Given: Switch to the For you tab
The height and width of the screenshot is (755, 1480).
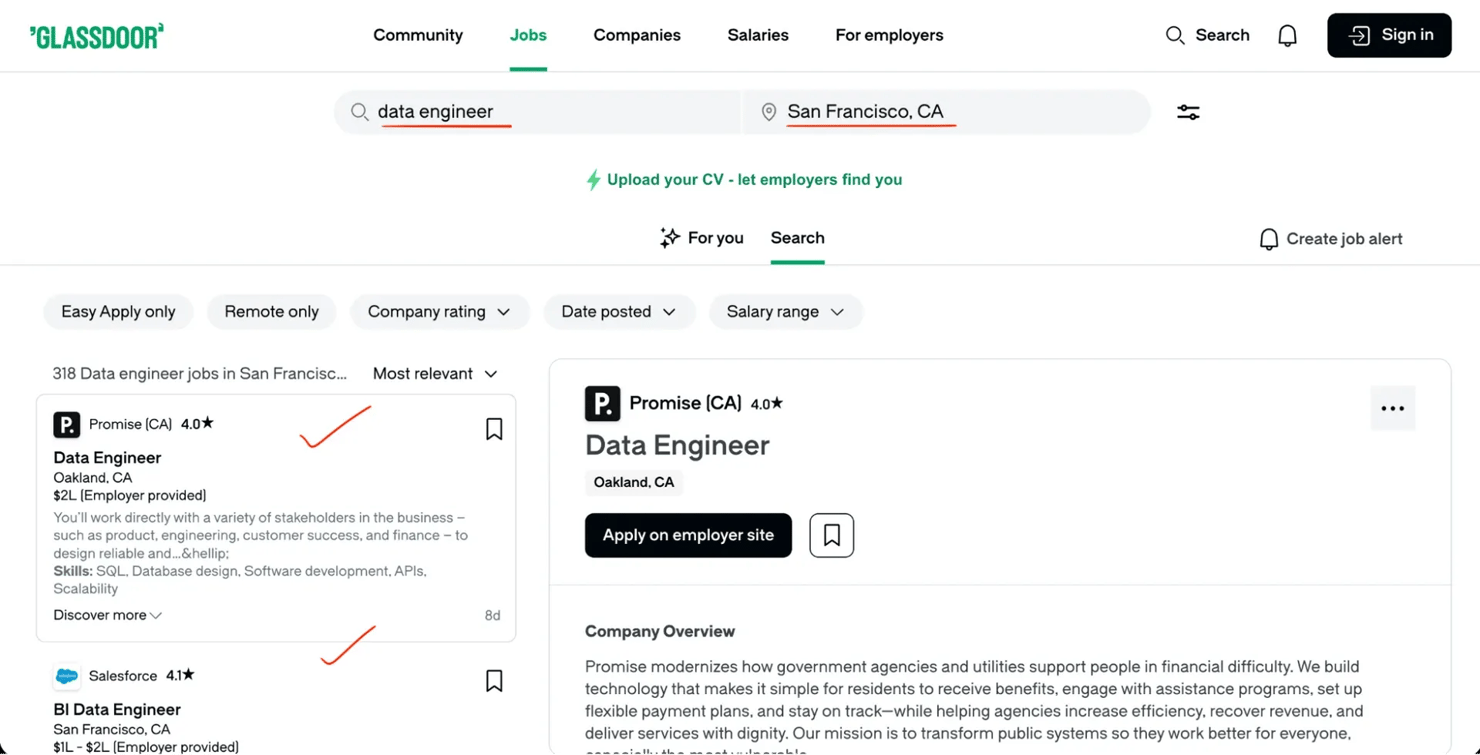Looking at the screenshot, I should point(702,238).
